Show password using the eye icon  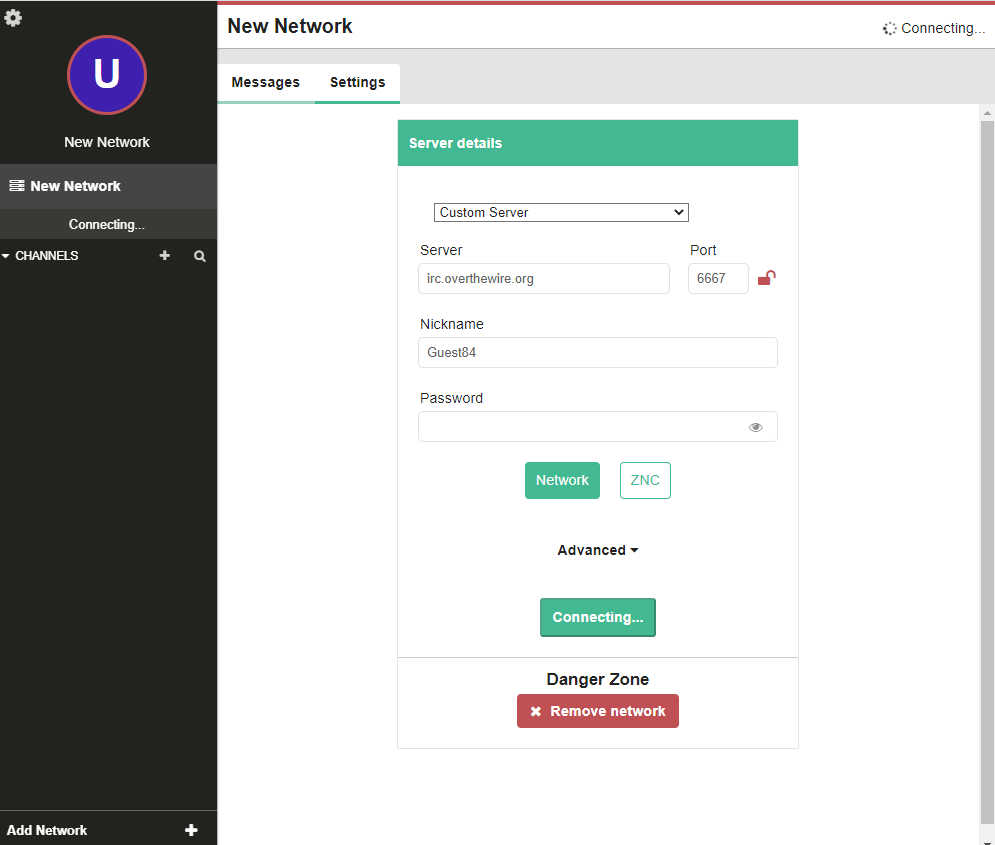pyautogui.click(x=755, y=427)
